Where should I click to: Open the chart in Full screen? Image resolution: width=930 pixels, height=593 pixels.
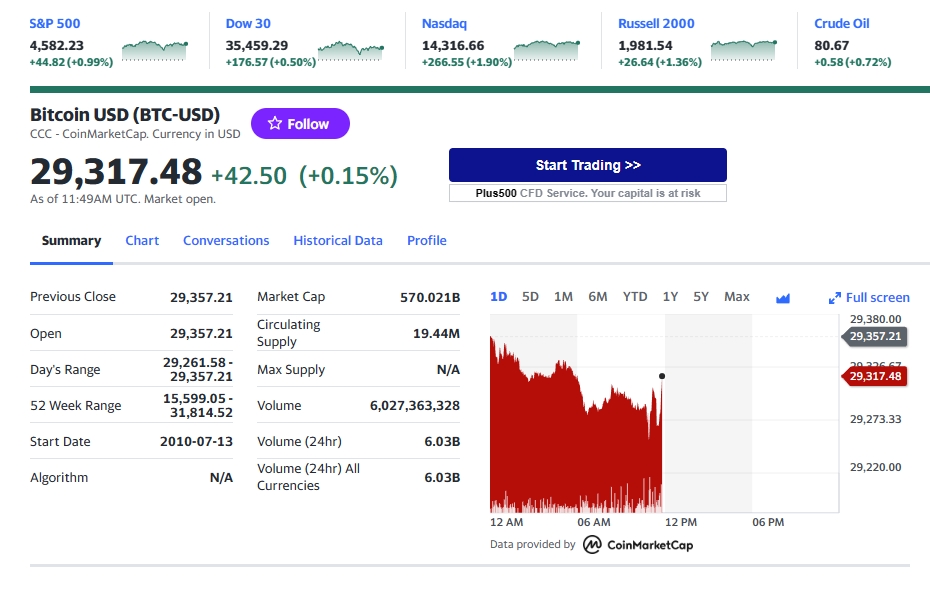(869, 297)
